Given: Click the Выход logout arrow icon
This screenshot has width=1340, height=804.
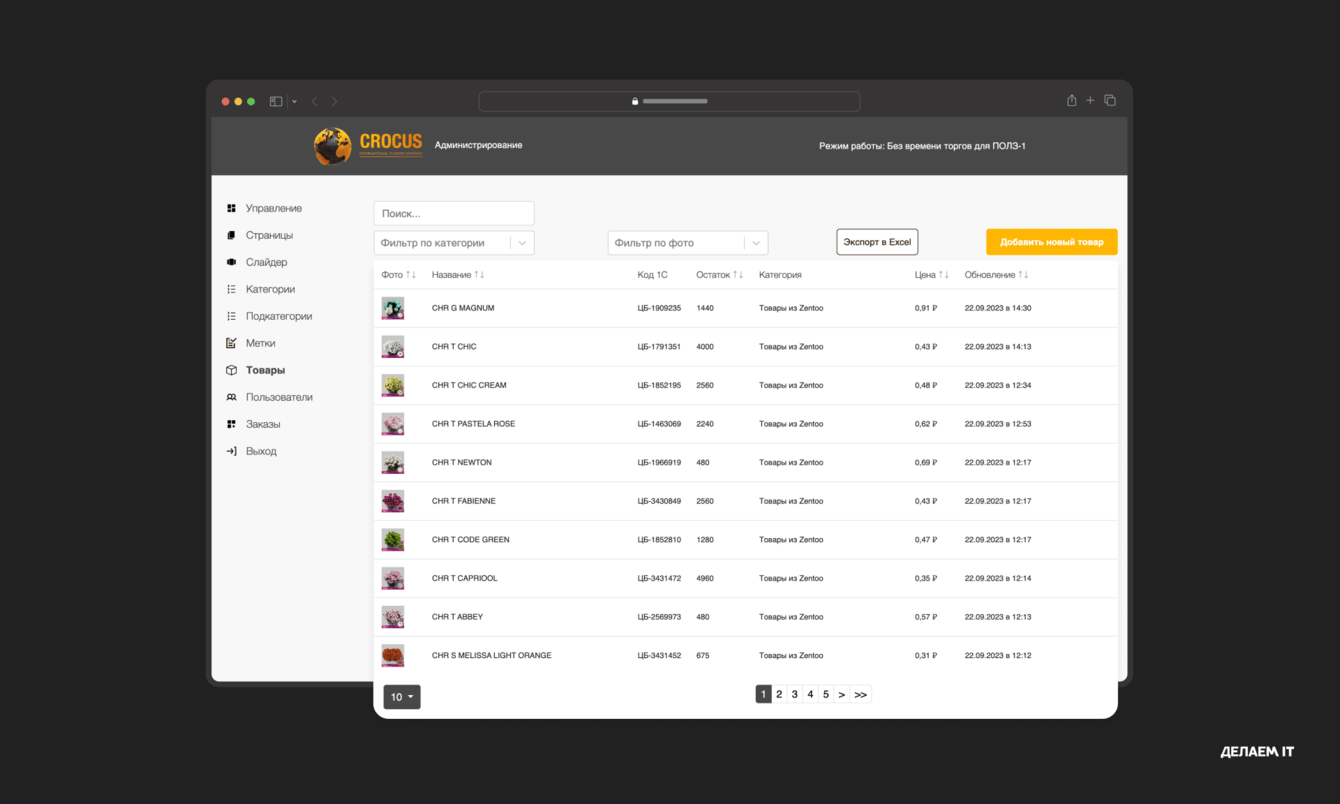Looking at the screenshot, I should (231, 451).
